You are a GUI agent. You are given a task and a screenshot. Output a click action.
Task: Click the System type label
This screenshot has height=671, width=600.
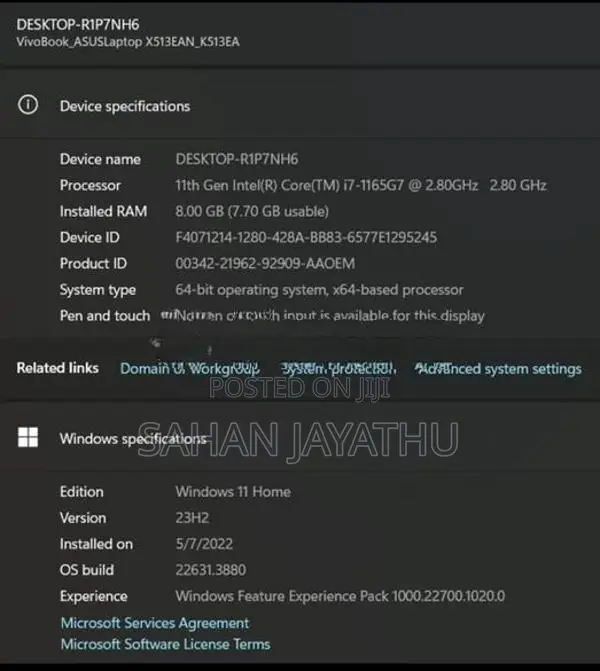pos(98,290)
